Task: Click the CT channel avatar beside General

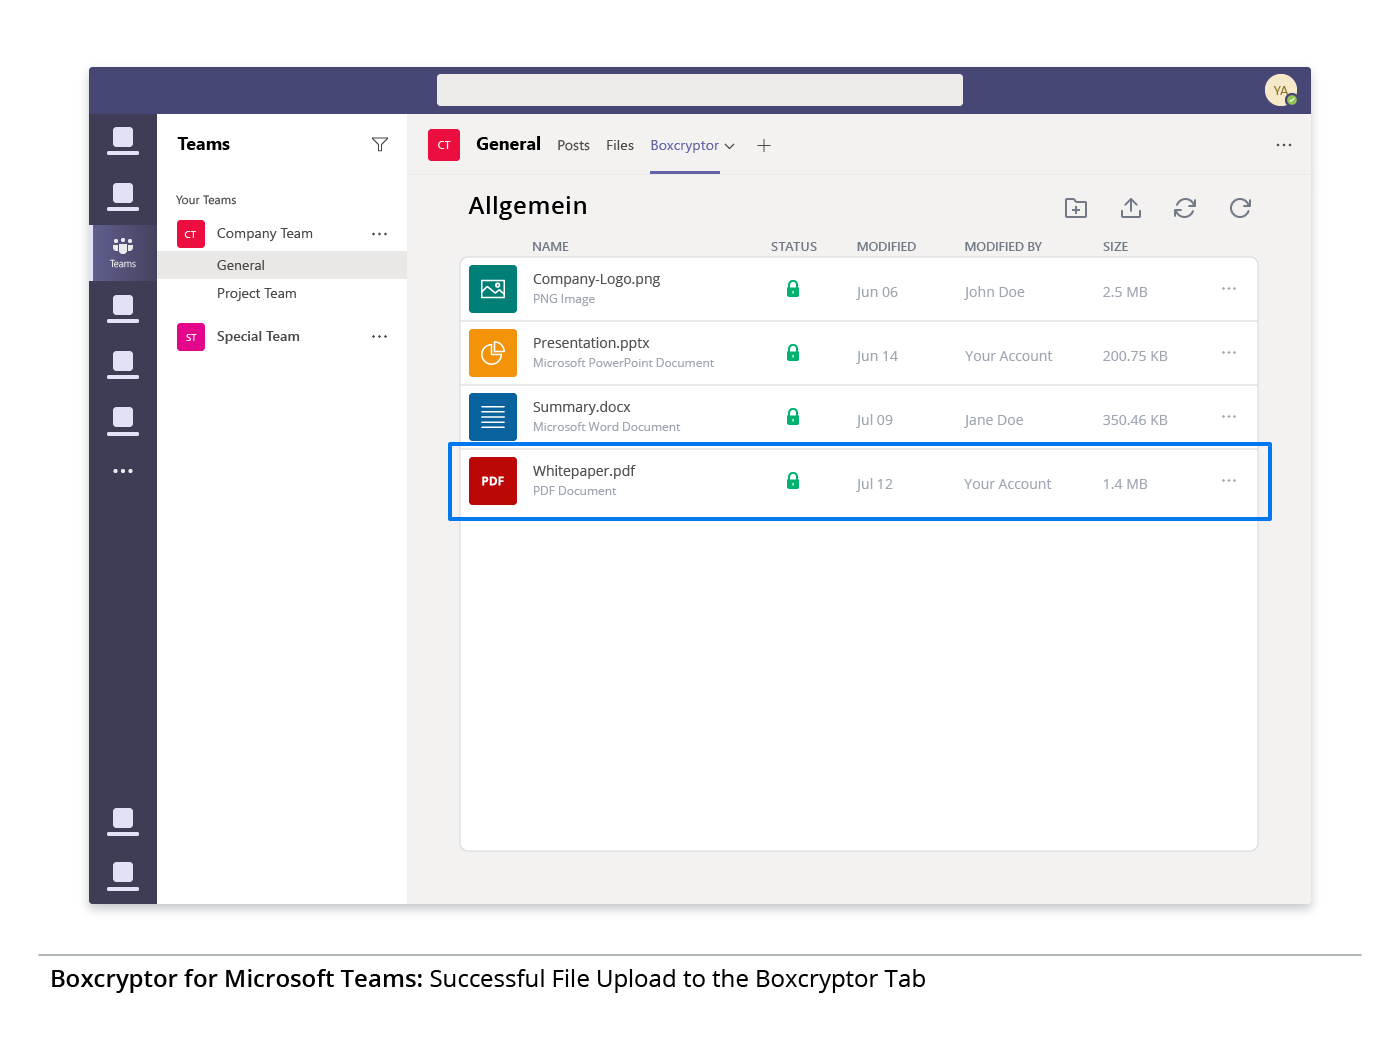Action: tap(444, 145)
